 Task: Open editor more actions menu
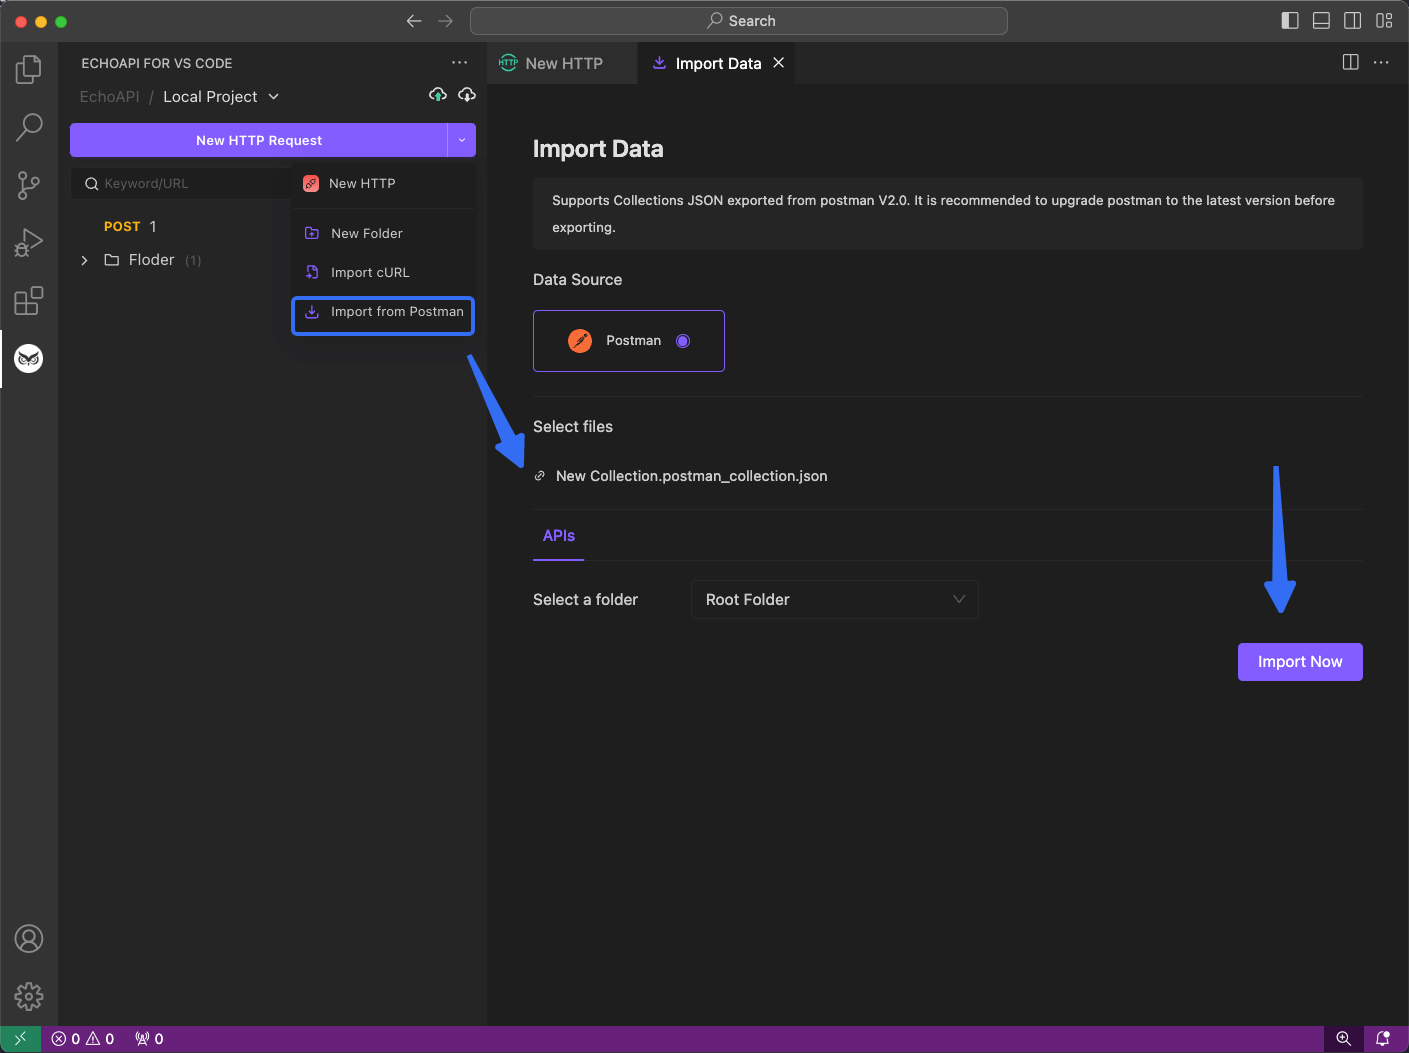point(1381,62)
